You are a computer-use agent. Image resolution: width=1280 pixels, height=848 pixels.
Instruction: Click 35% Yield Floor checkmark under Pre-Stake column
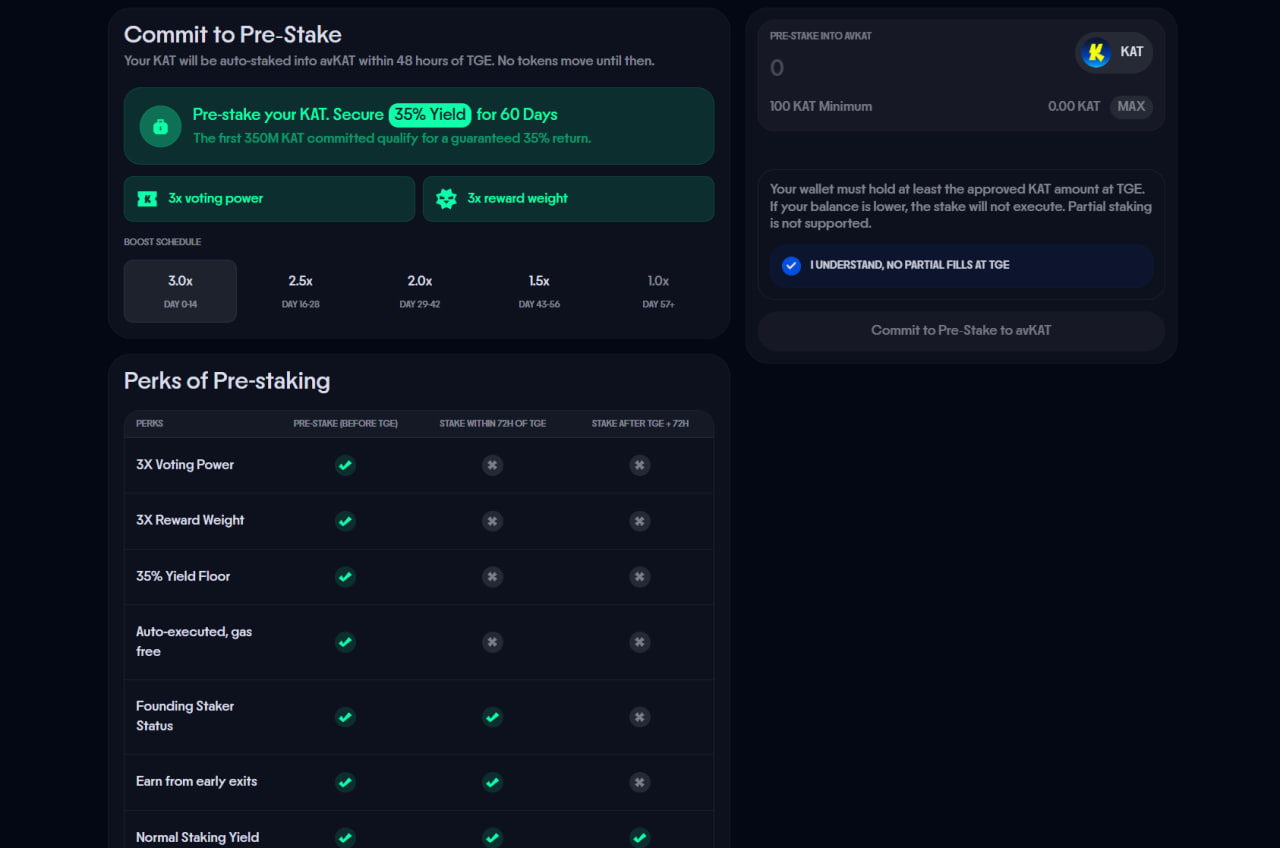345,577
